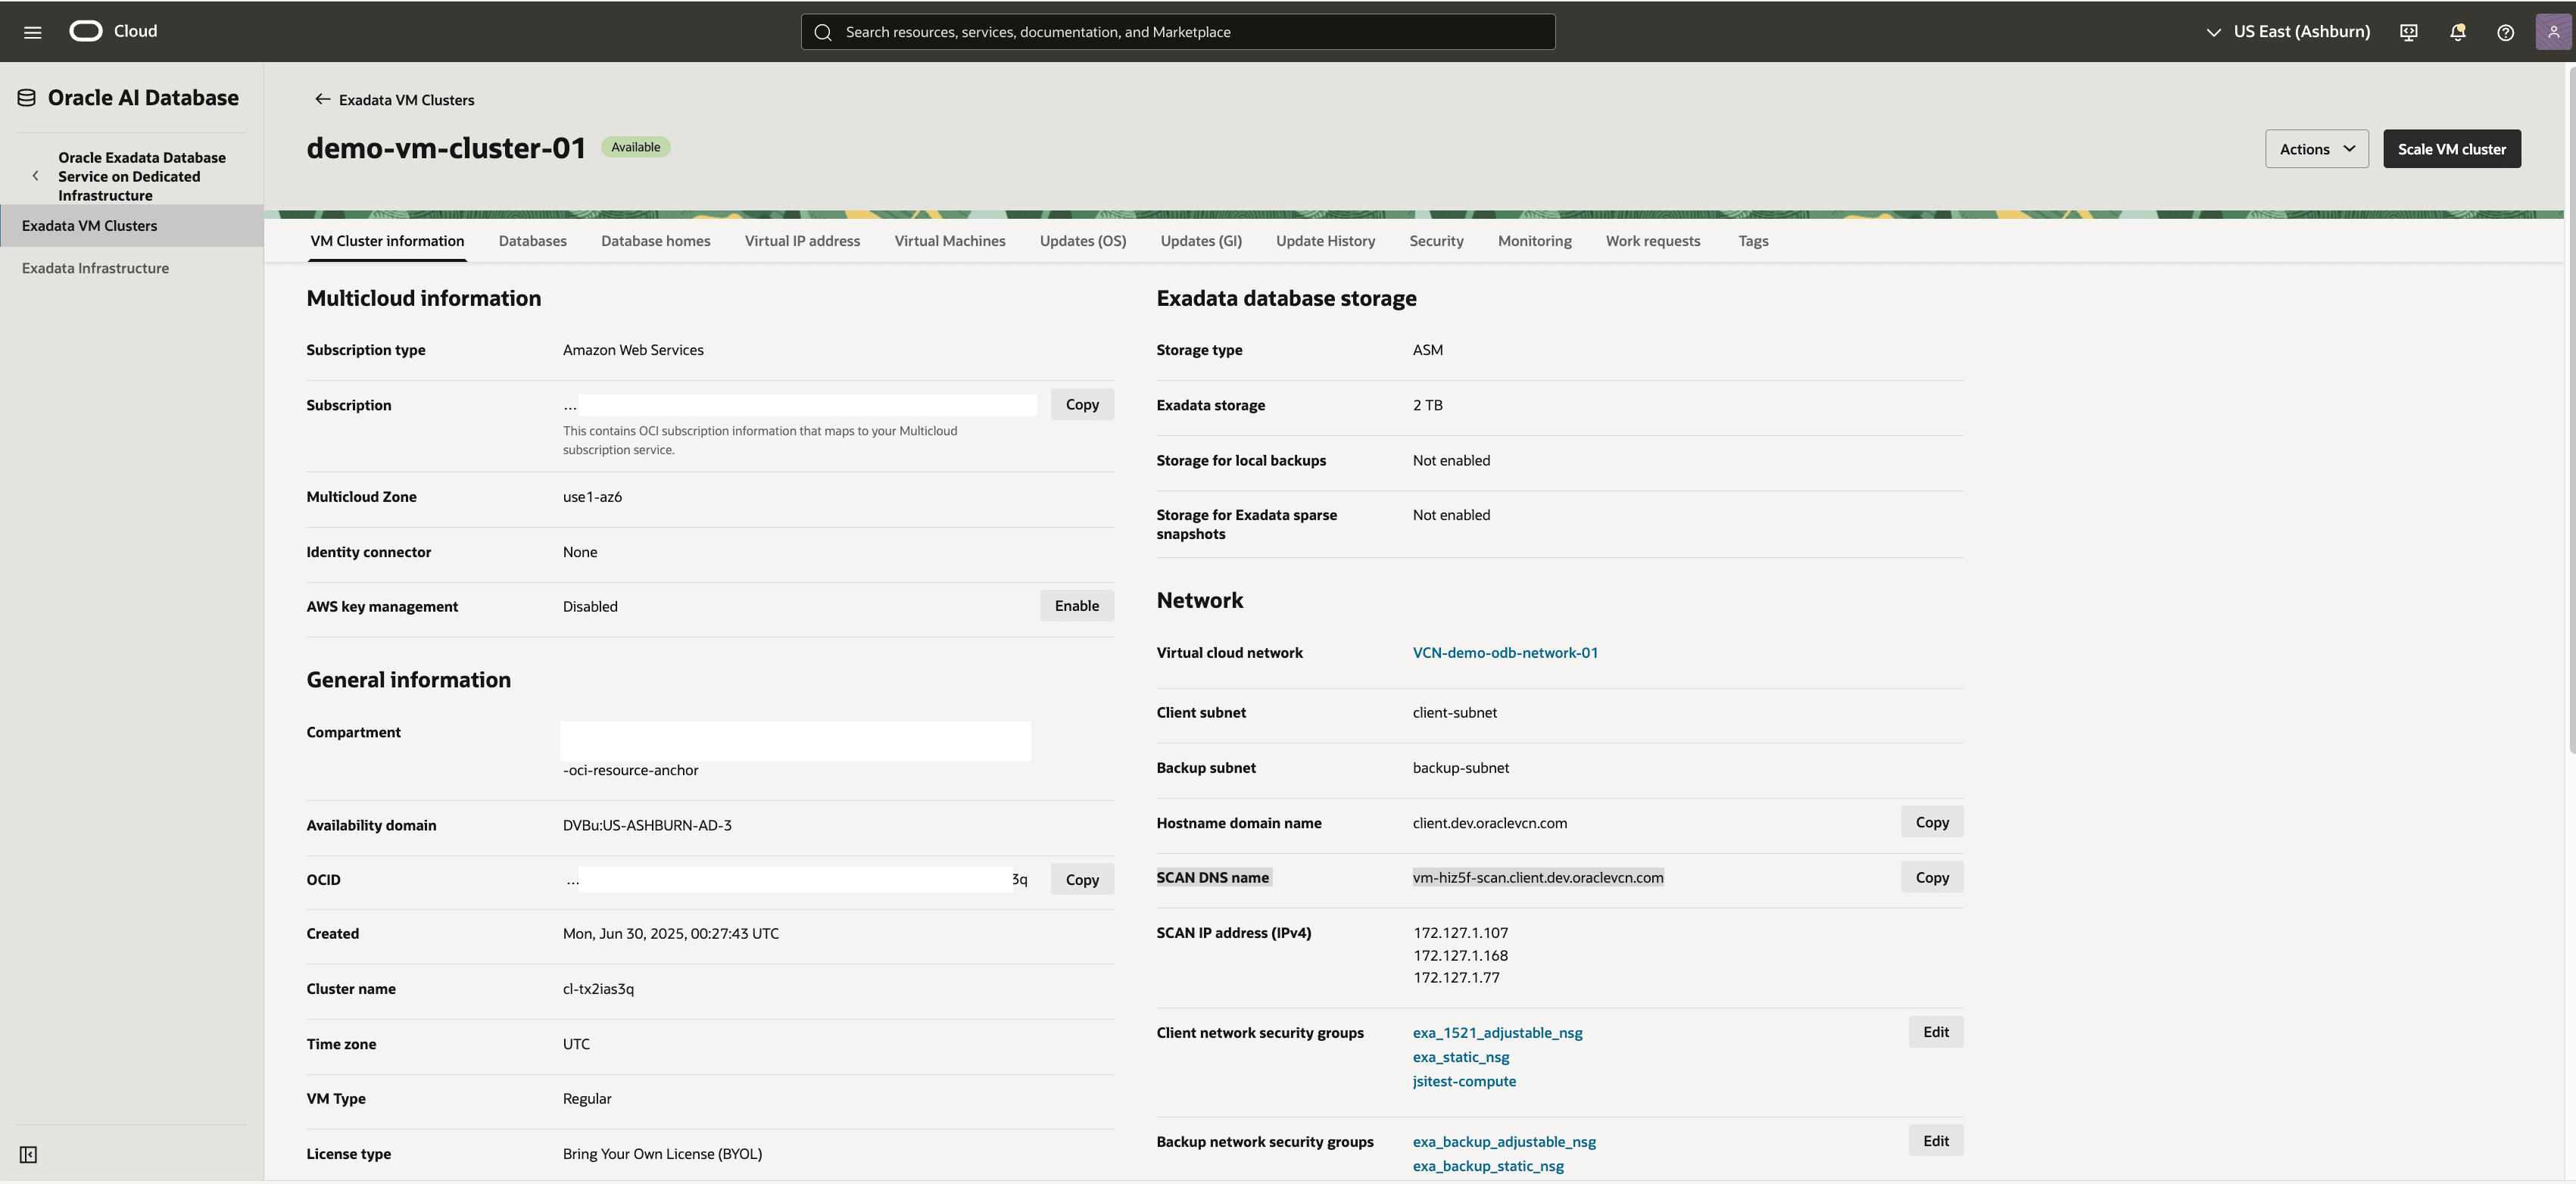The height and width of the screenshot is (1184, 2576).
Task: Focus the search resources input field
Action: (1177, 32)
